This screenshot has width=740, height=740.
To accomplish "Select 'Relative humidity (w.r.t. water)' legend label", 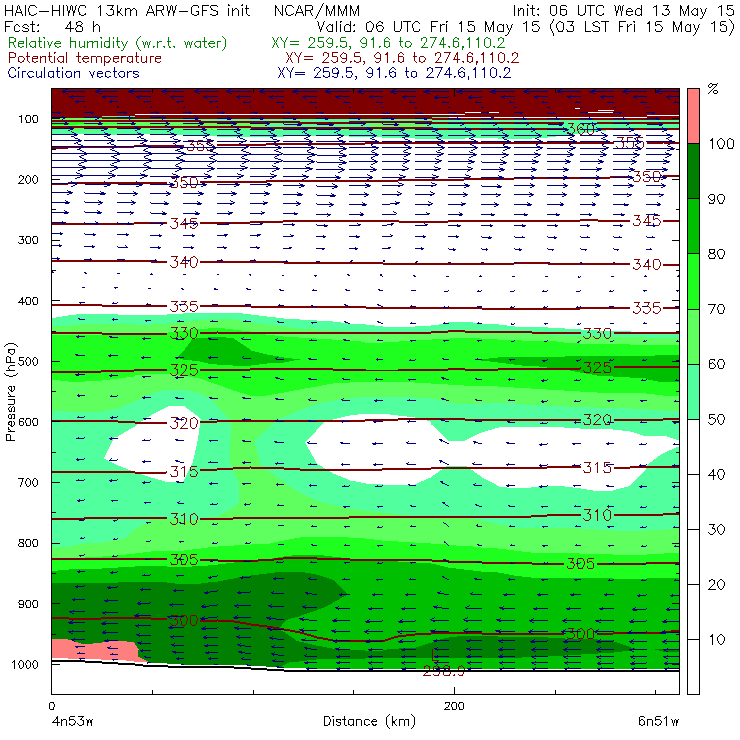I will (118, 43).
